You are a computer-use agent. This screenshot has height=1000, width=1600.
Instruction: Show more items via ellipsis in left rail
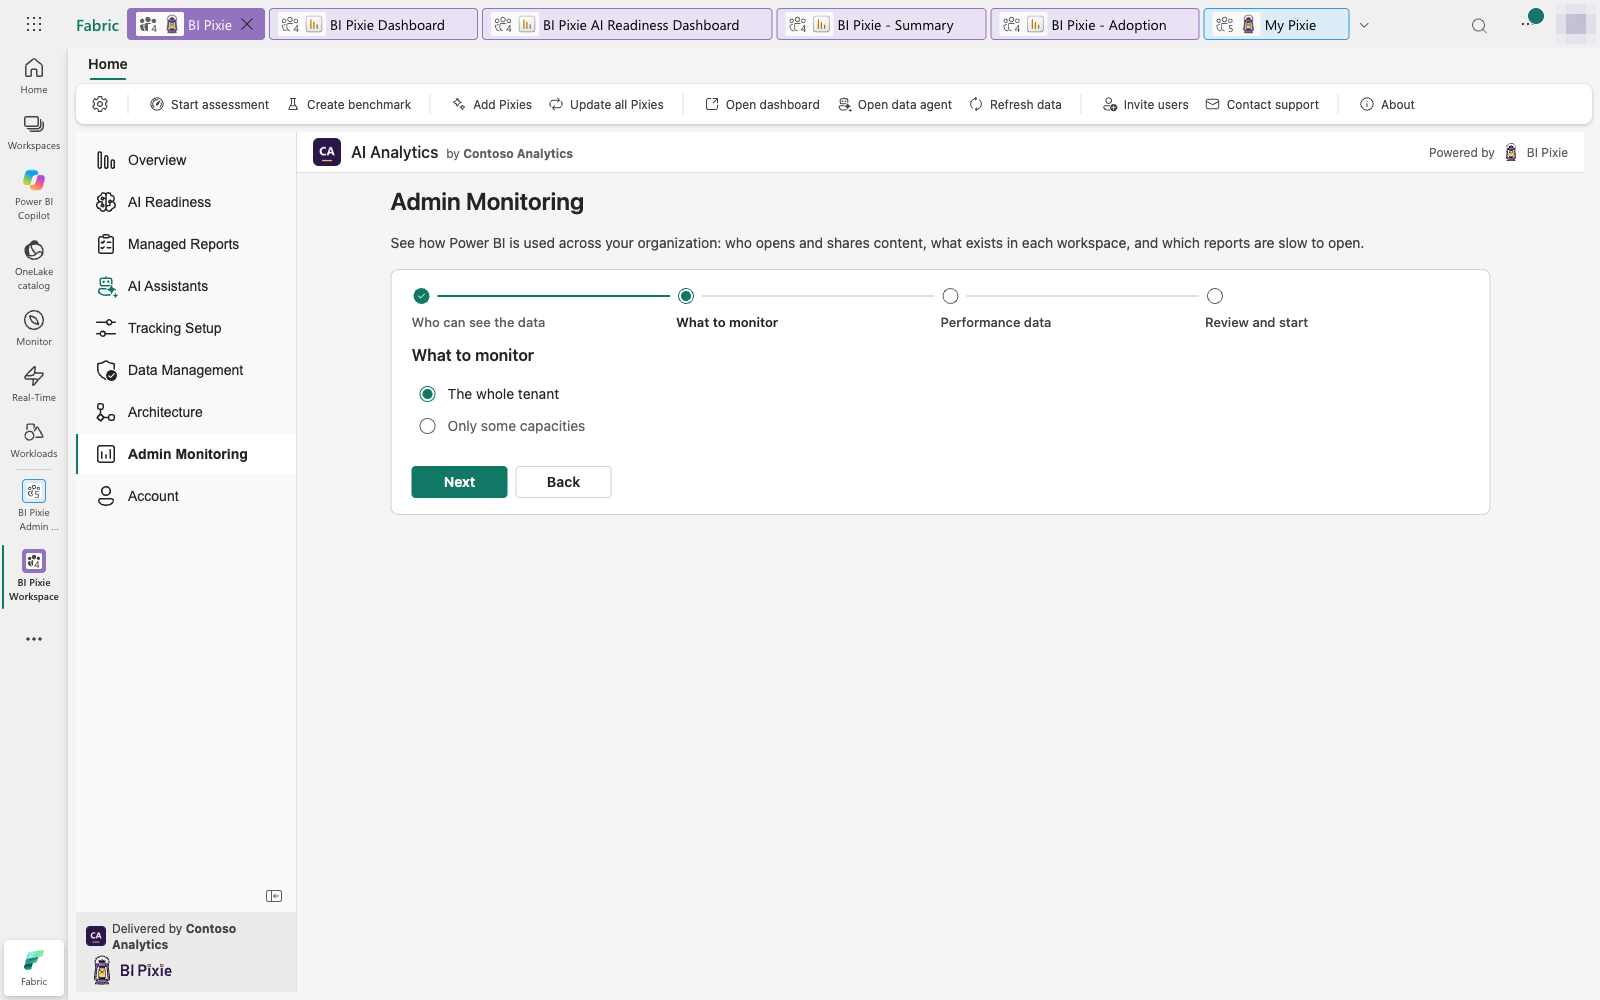(x=34, y=639)
